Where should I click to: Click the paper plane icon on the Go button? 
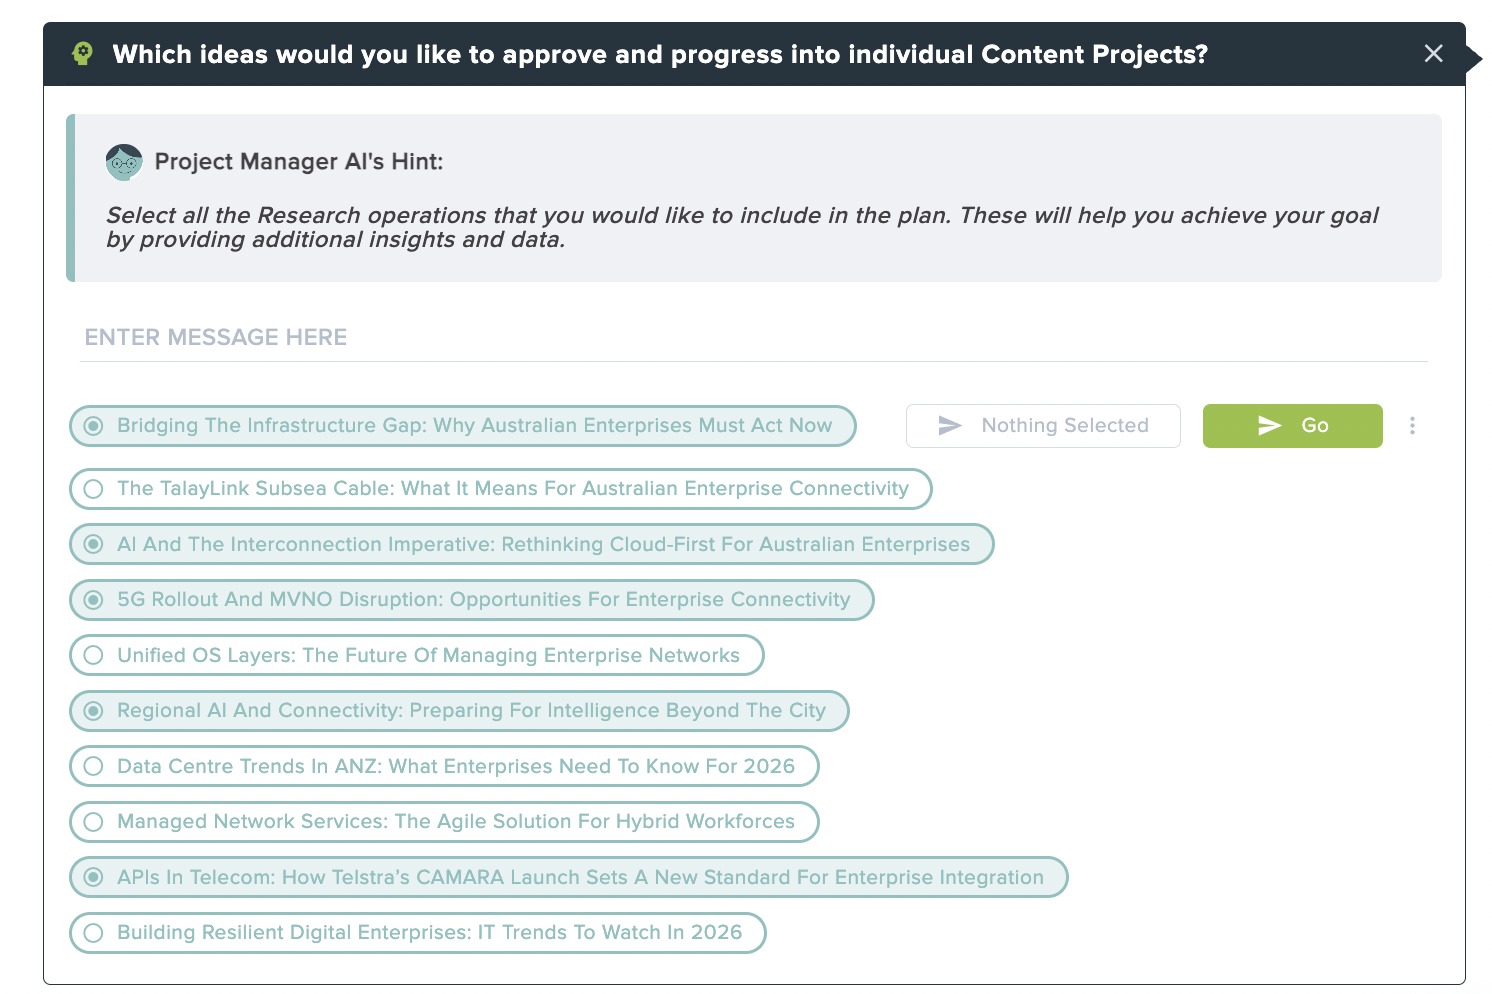[1269, 425]
